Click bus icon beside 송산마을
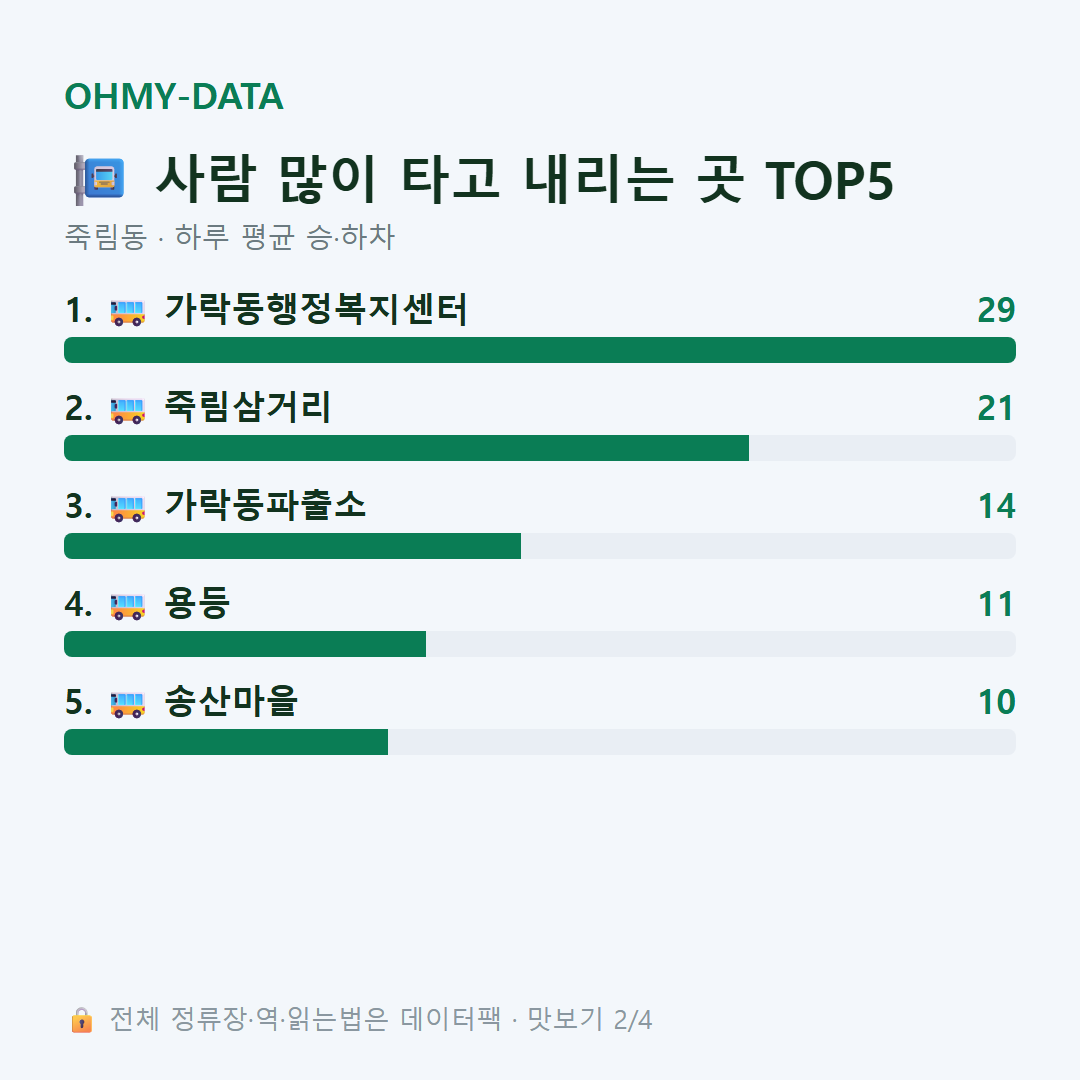 [x=127, y=704]
